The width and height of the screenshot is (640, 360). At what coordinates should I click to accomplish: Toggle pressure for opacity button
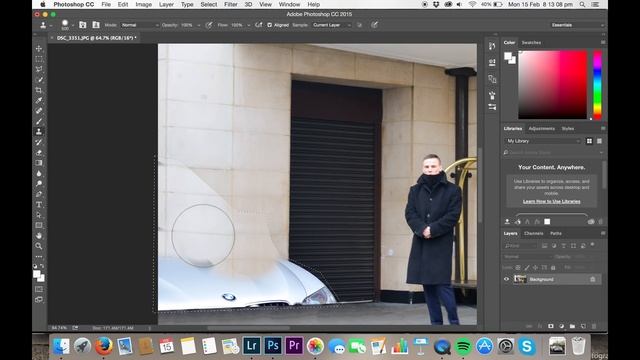pos(209,25)
